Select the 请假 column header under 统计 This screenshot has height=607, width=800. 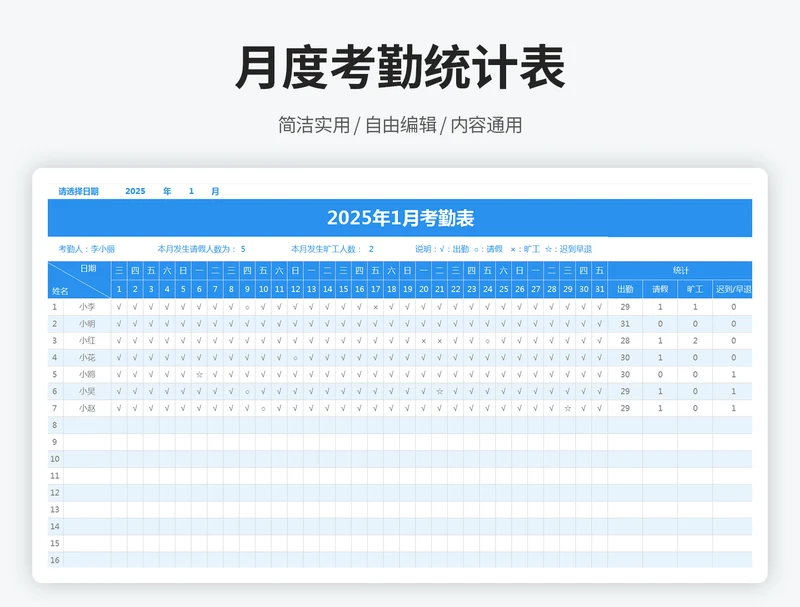[660, 289]
